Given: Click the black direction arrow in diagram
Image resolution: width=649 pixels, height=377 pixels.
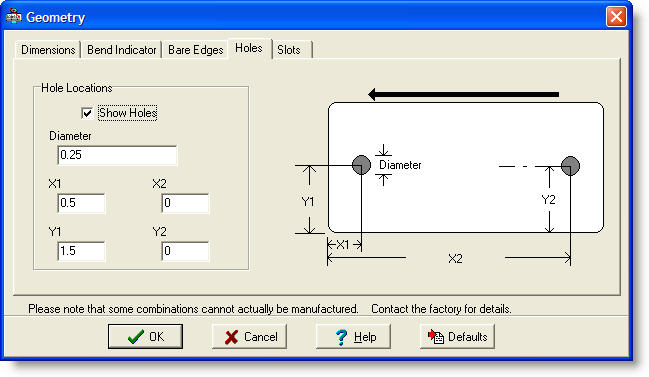Looking at the screenshot, I should click(x=464, y=94).
